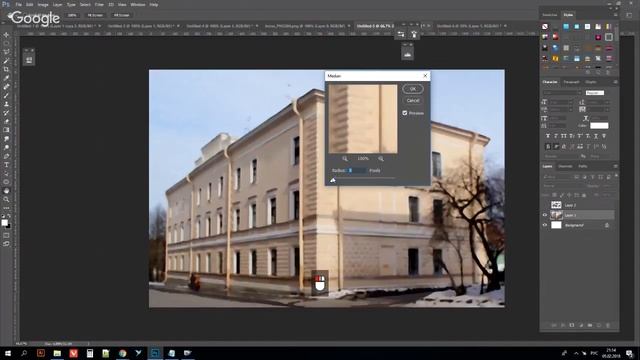Open Chrome from the taskbar
This screenshot has height=360, width=640.
(122, 353)
